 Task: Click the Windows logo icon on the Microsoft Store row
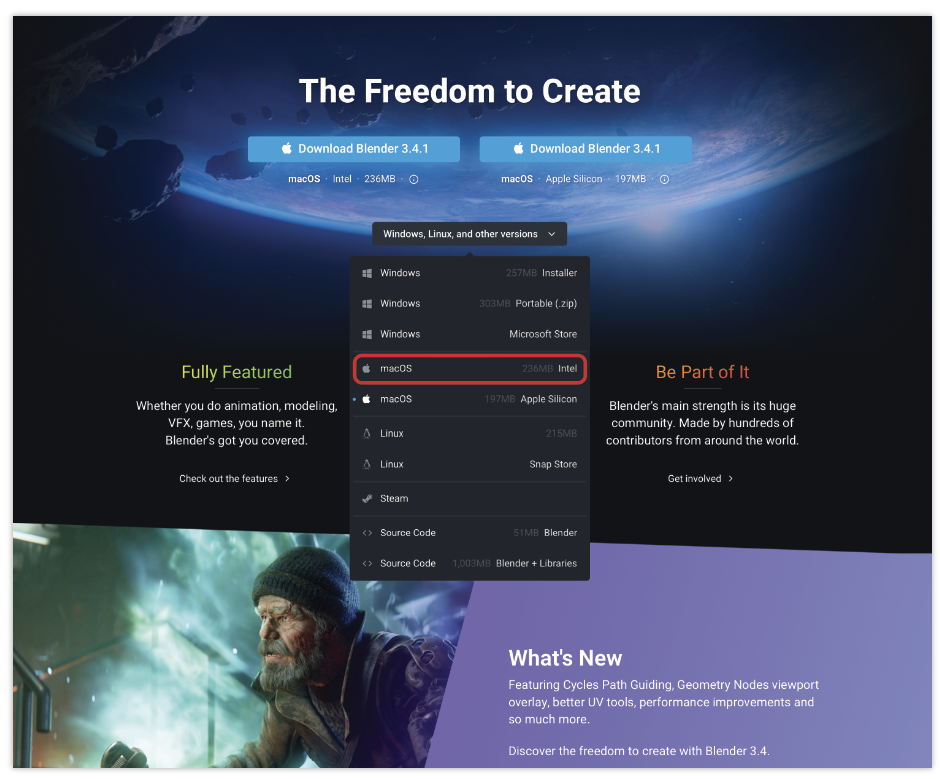367,334
